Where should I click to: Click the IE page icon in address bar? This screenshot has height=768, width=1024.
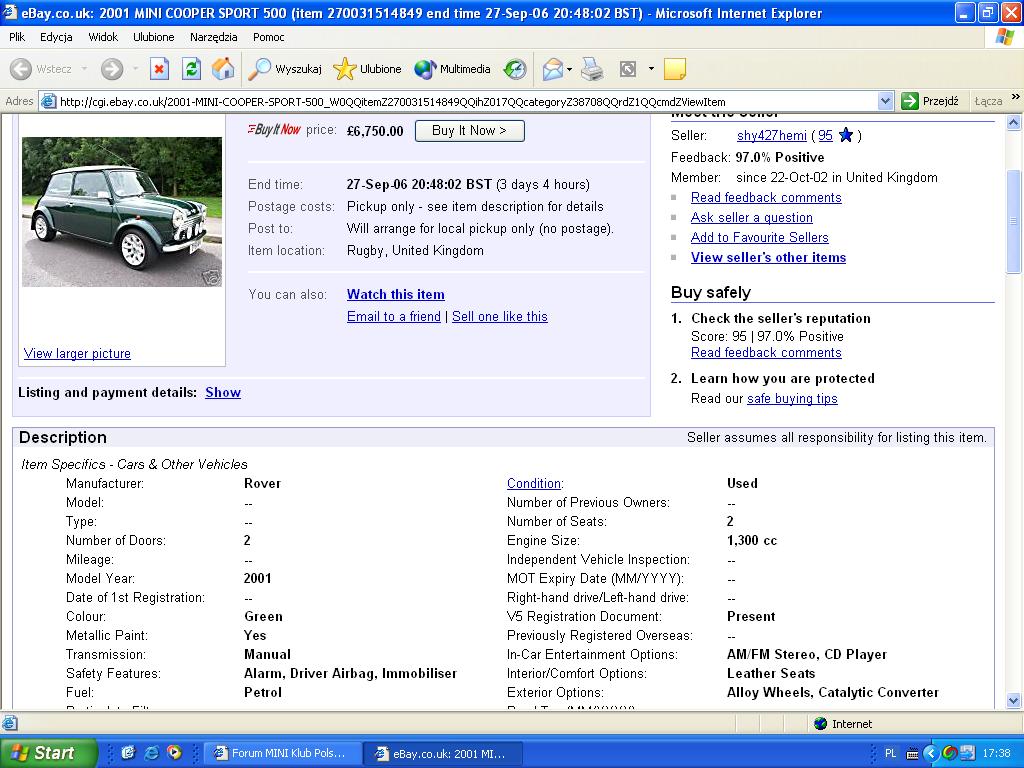click(x=48, y=101)
